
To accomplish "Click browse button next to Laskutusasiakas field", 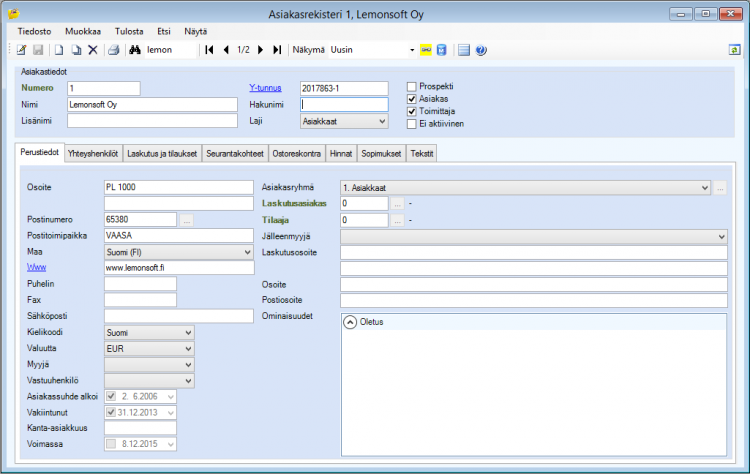I will [397, 204].
